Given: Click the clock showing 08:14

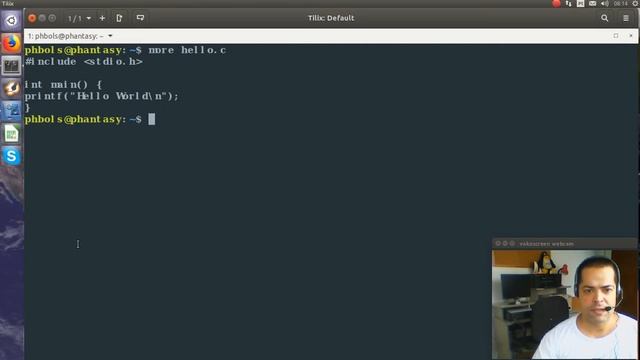Looking at the screenshot, I should (620, 4).
